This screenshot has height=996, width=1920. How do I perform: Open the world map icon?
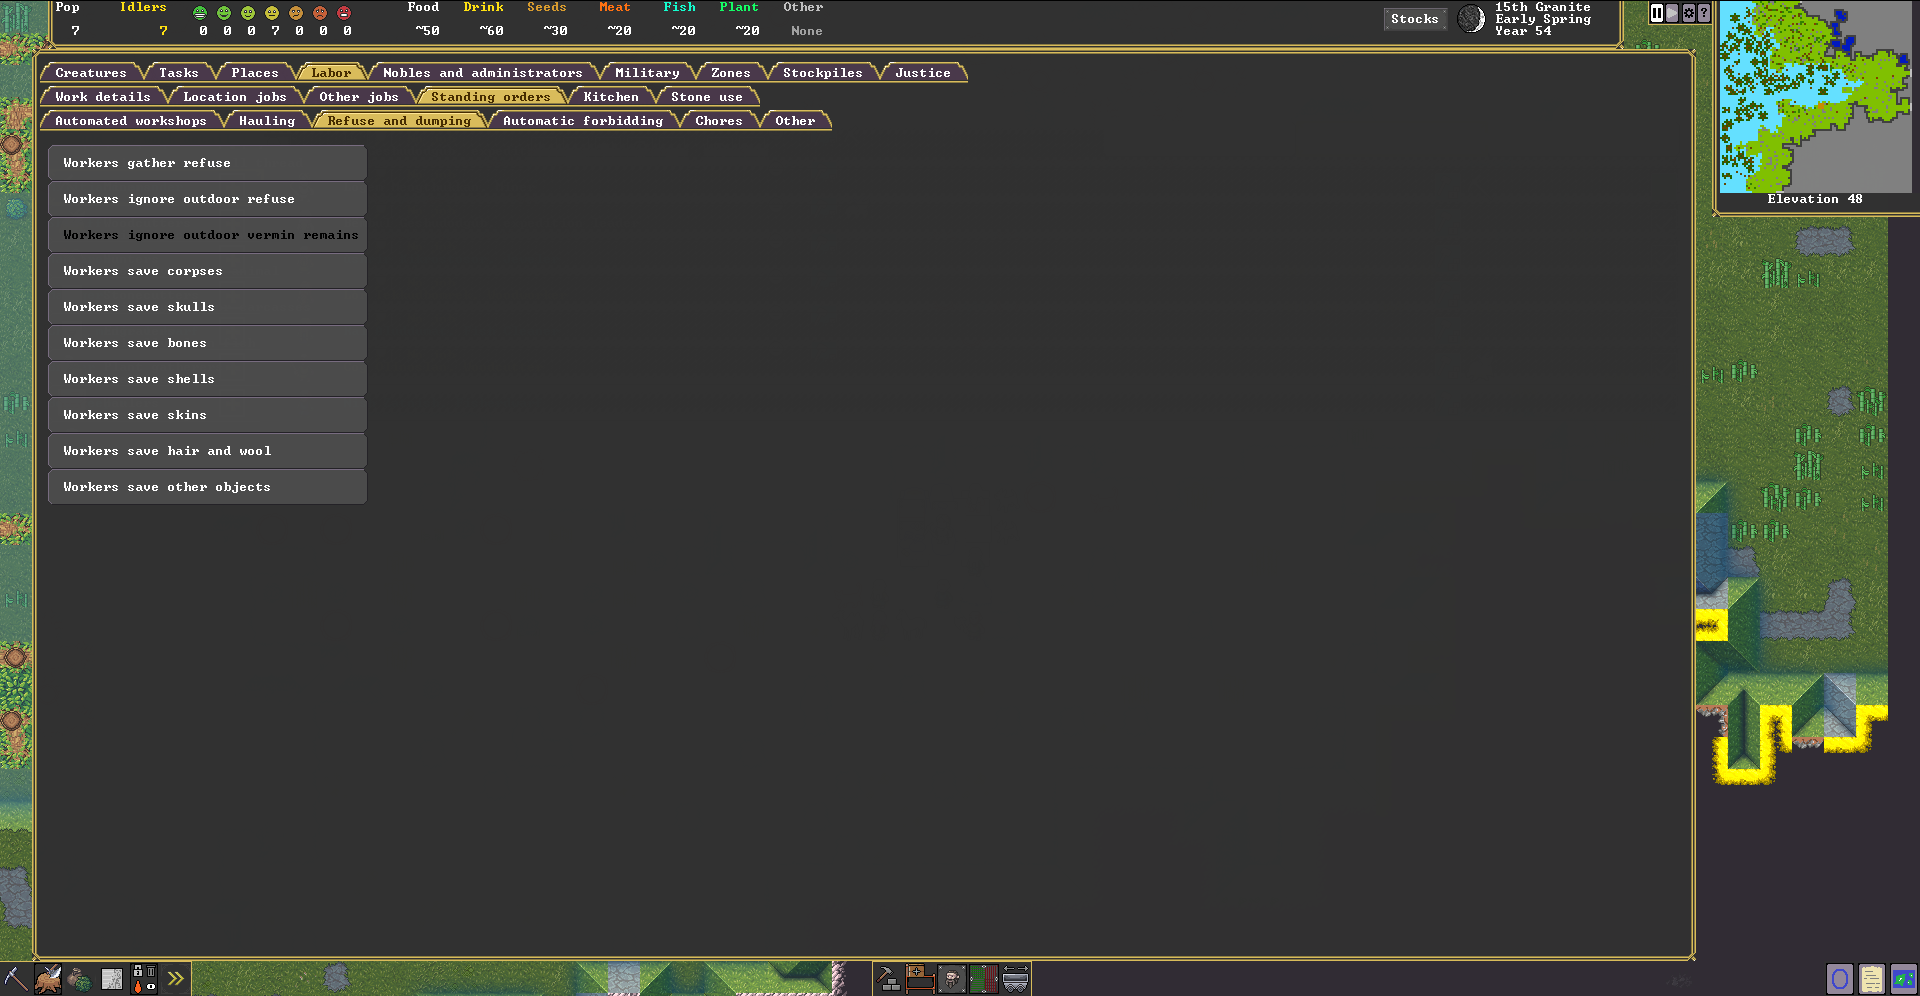tap(1903, 979)
